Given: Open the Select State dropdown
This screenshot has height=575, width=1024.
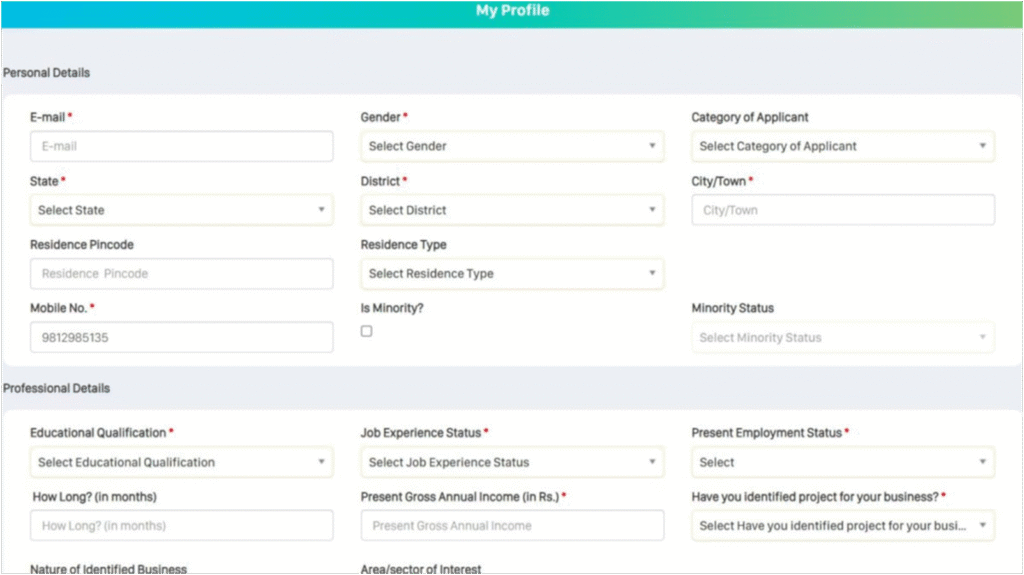Looking at the screenshot, I should 181,210.
